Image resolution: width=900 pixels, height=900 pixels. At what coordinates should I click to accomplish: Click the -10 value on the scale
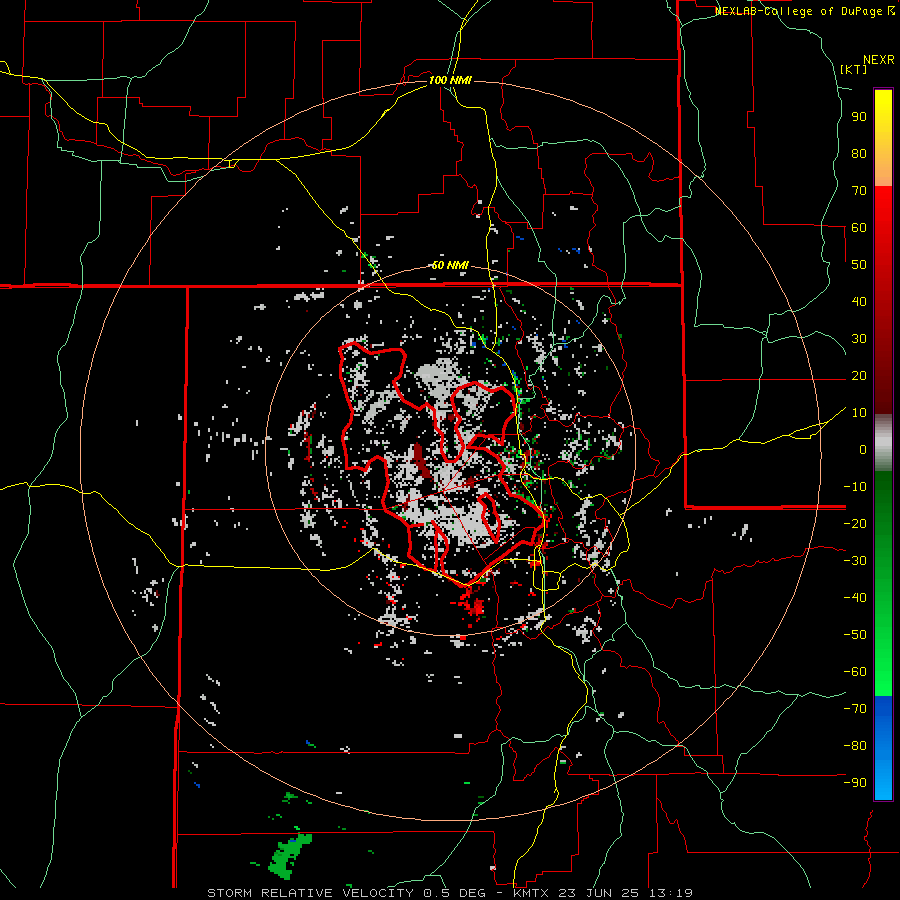pyautogui.click(x=855, y=487)
